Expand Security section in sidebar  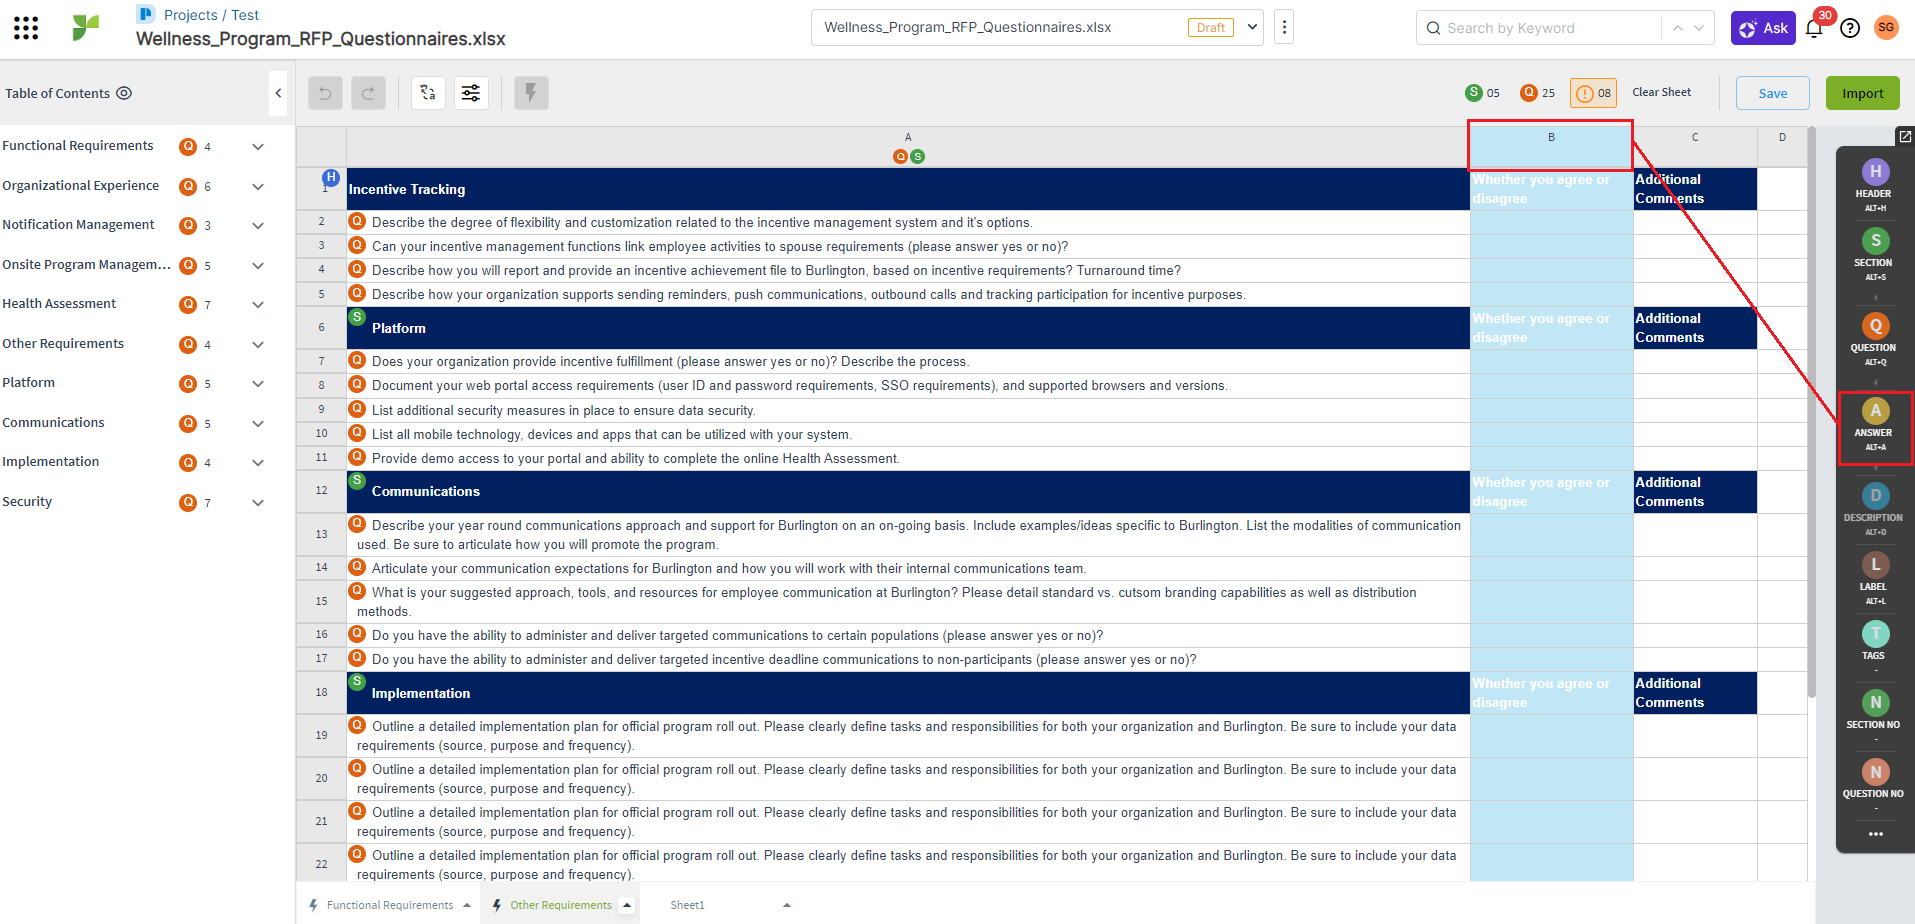pos(258,503)
